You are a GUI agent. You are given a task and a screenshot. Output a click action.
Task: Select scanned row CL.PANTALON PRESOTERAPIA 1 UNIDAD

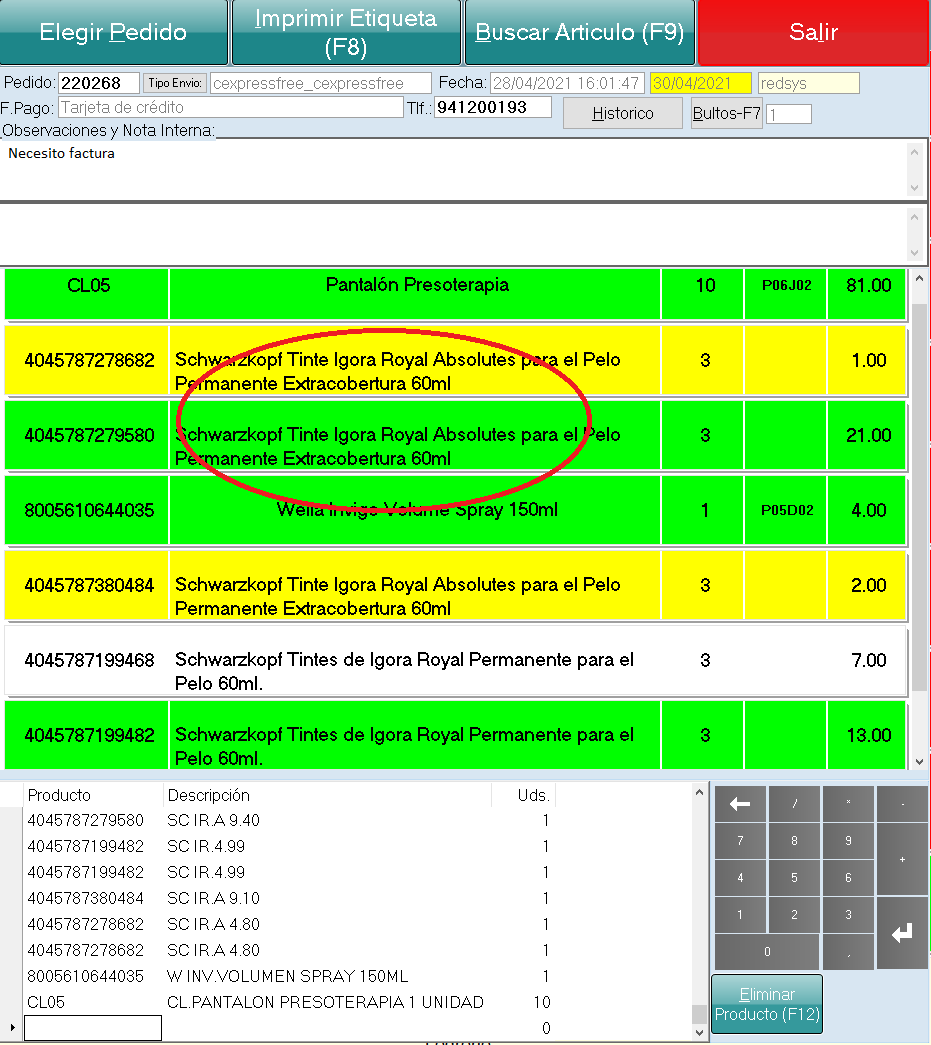289,1002
